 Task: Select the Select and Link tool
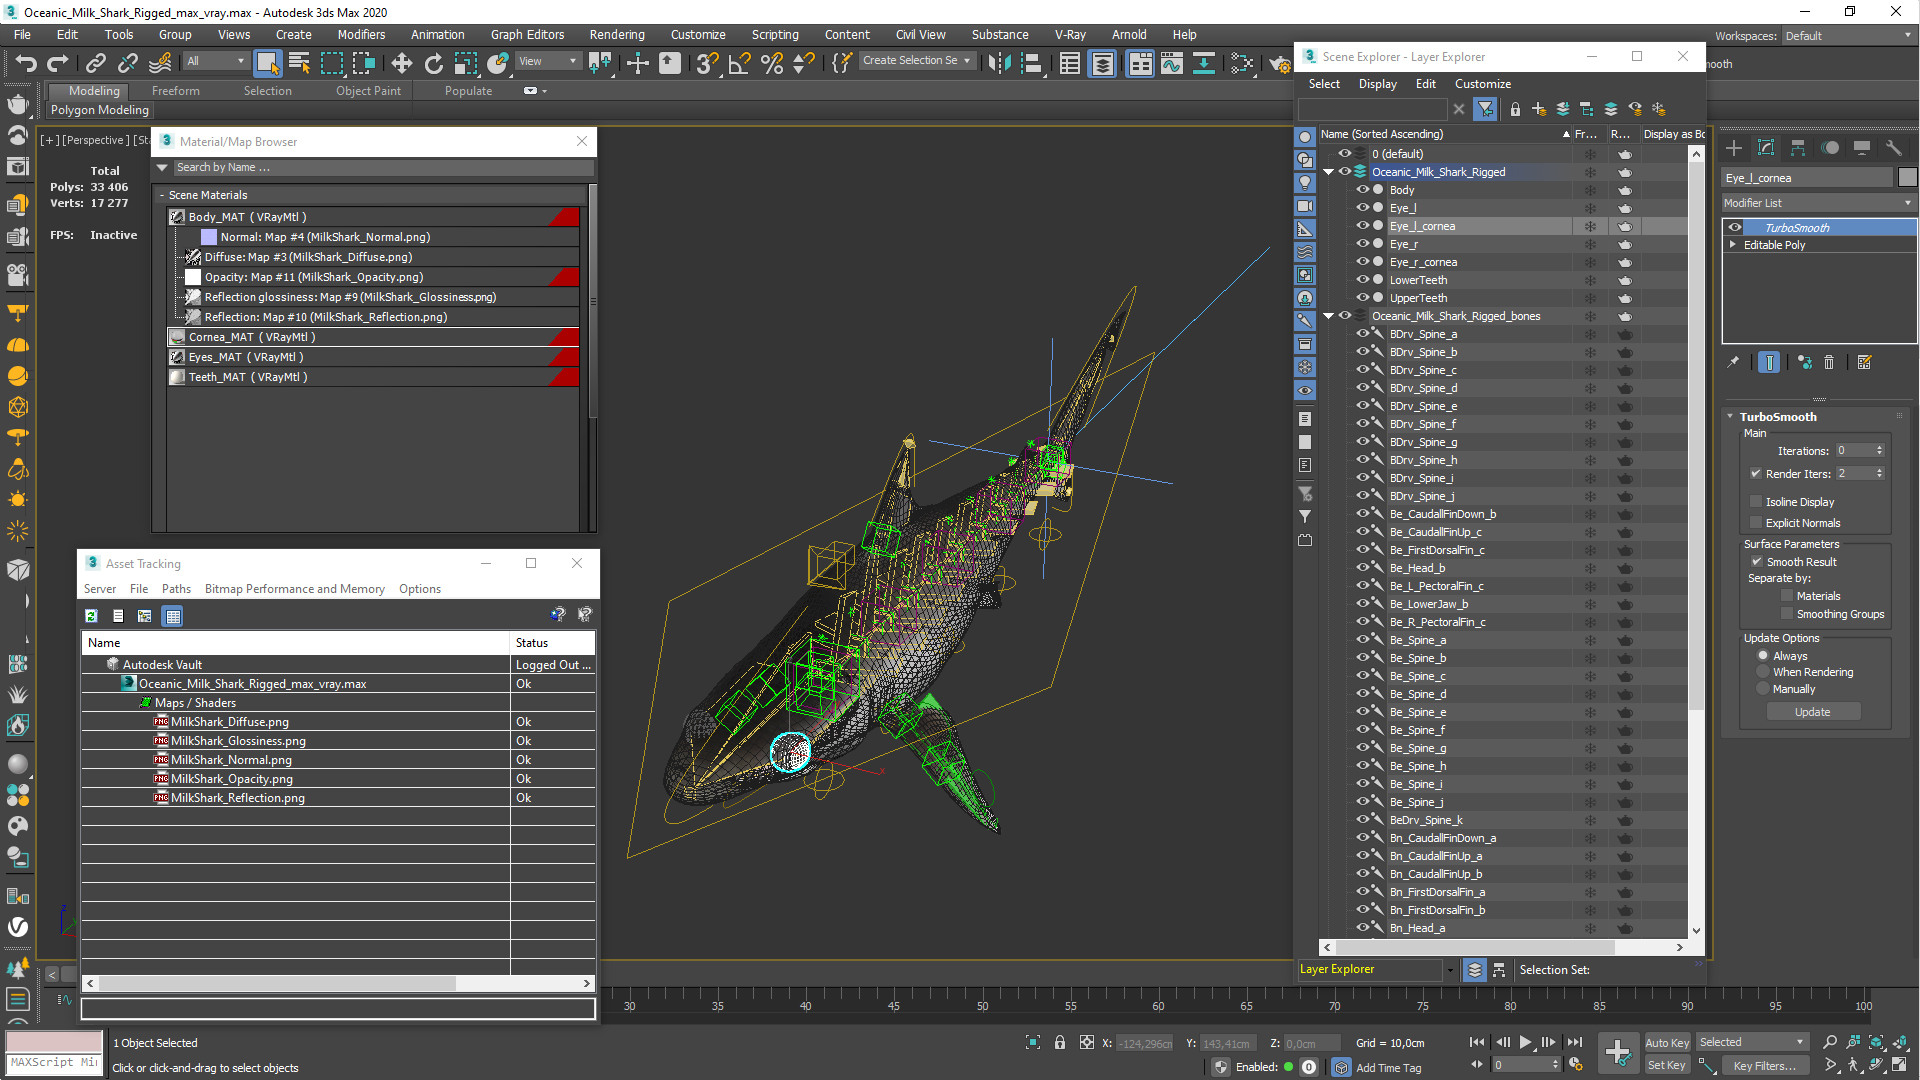point(95,63)
